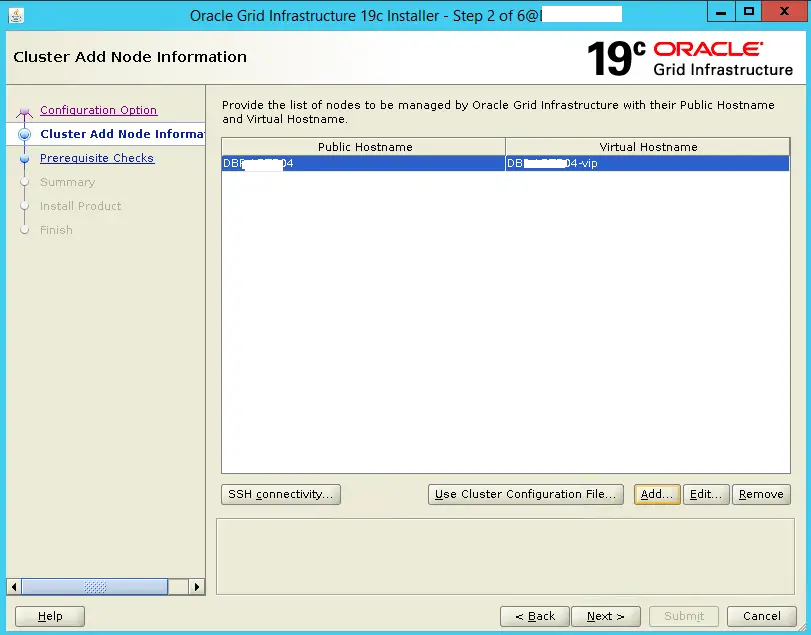Viewport: 811px width, 635px height.
Task: Click sidebar scrollbar left arrow
Action: [14, 587]
